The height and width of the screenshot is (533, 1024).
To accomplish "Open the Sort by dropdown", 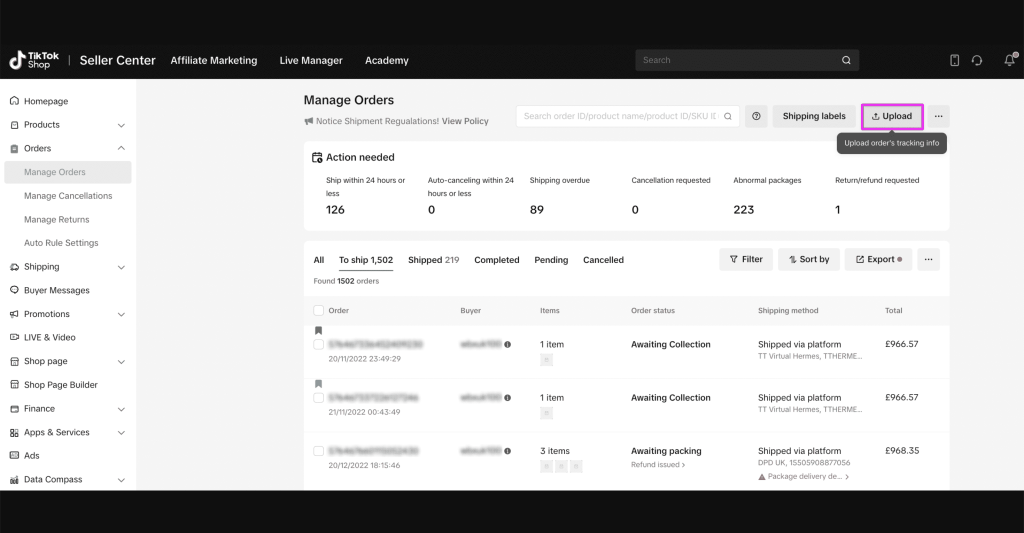I will click(x=808, y=259).
